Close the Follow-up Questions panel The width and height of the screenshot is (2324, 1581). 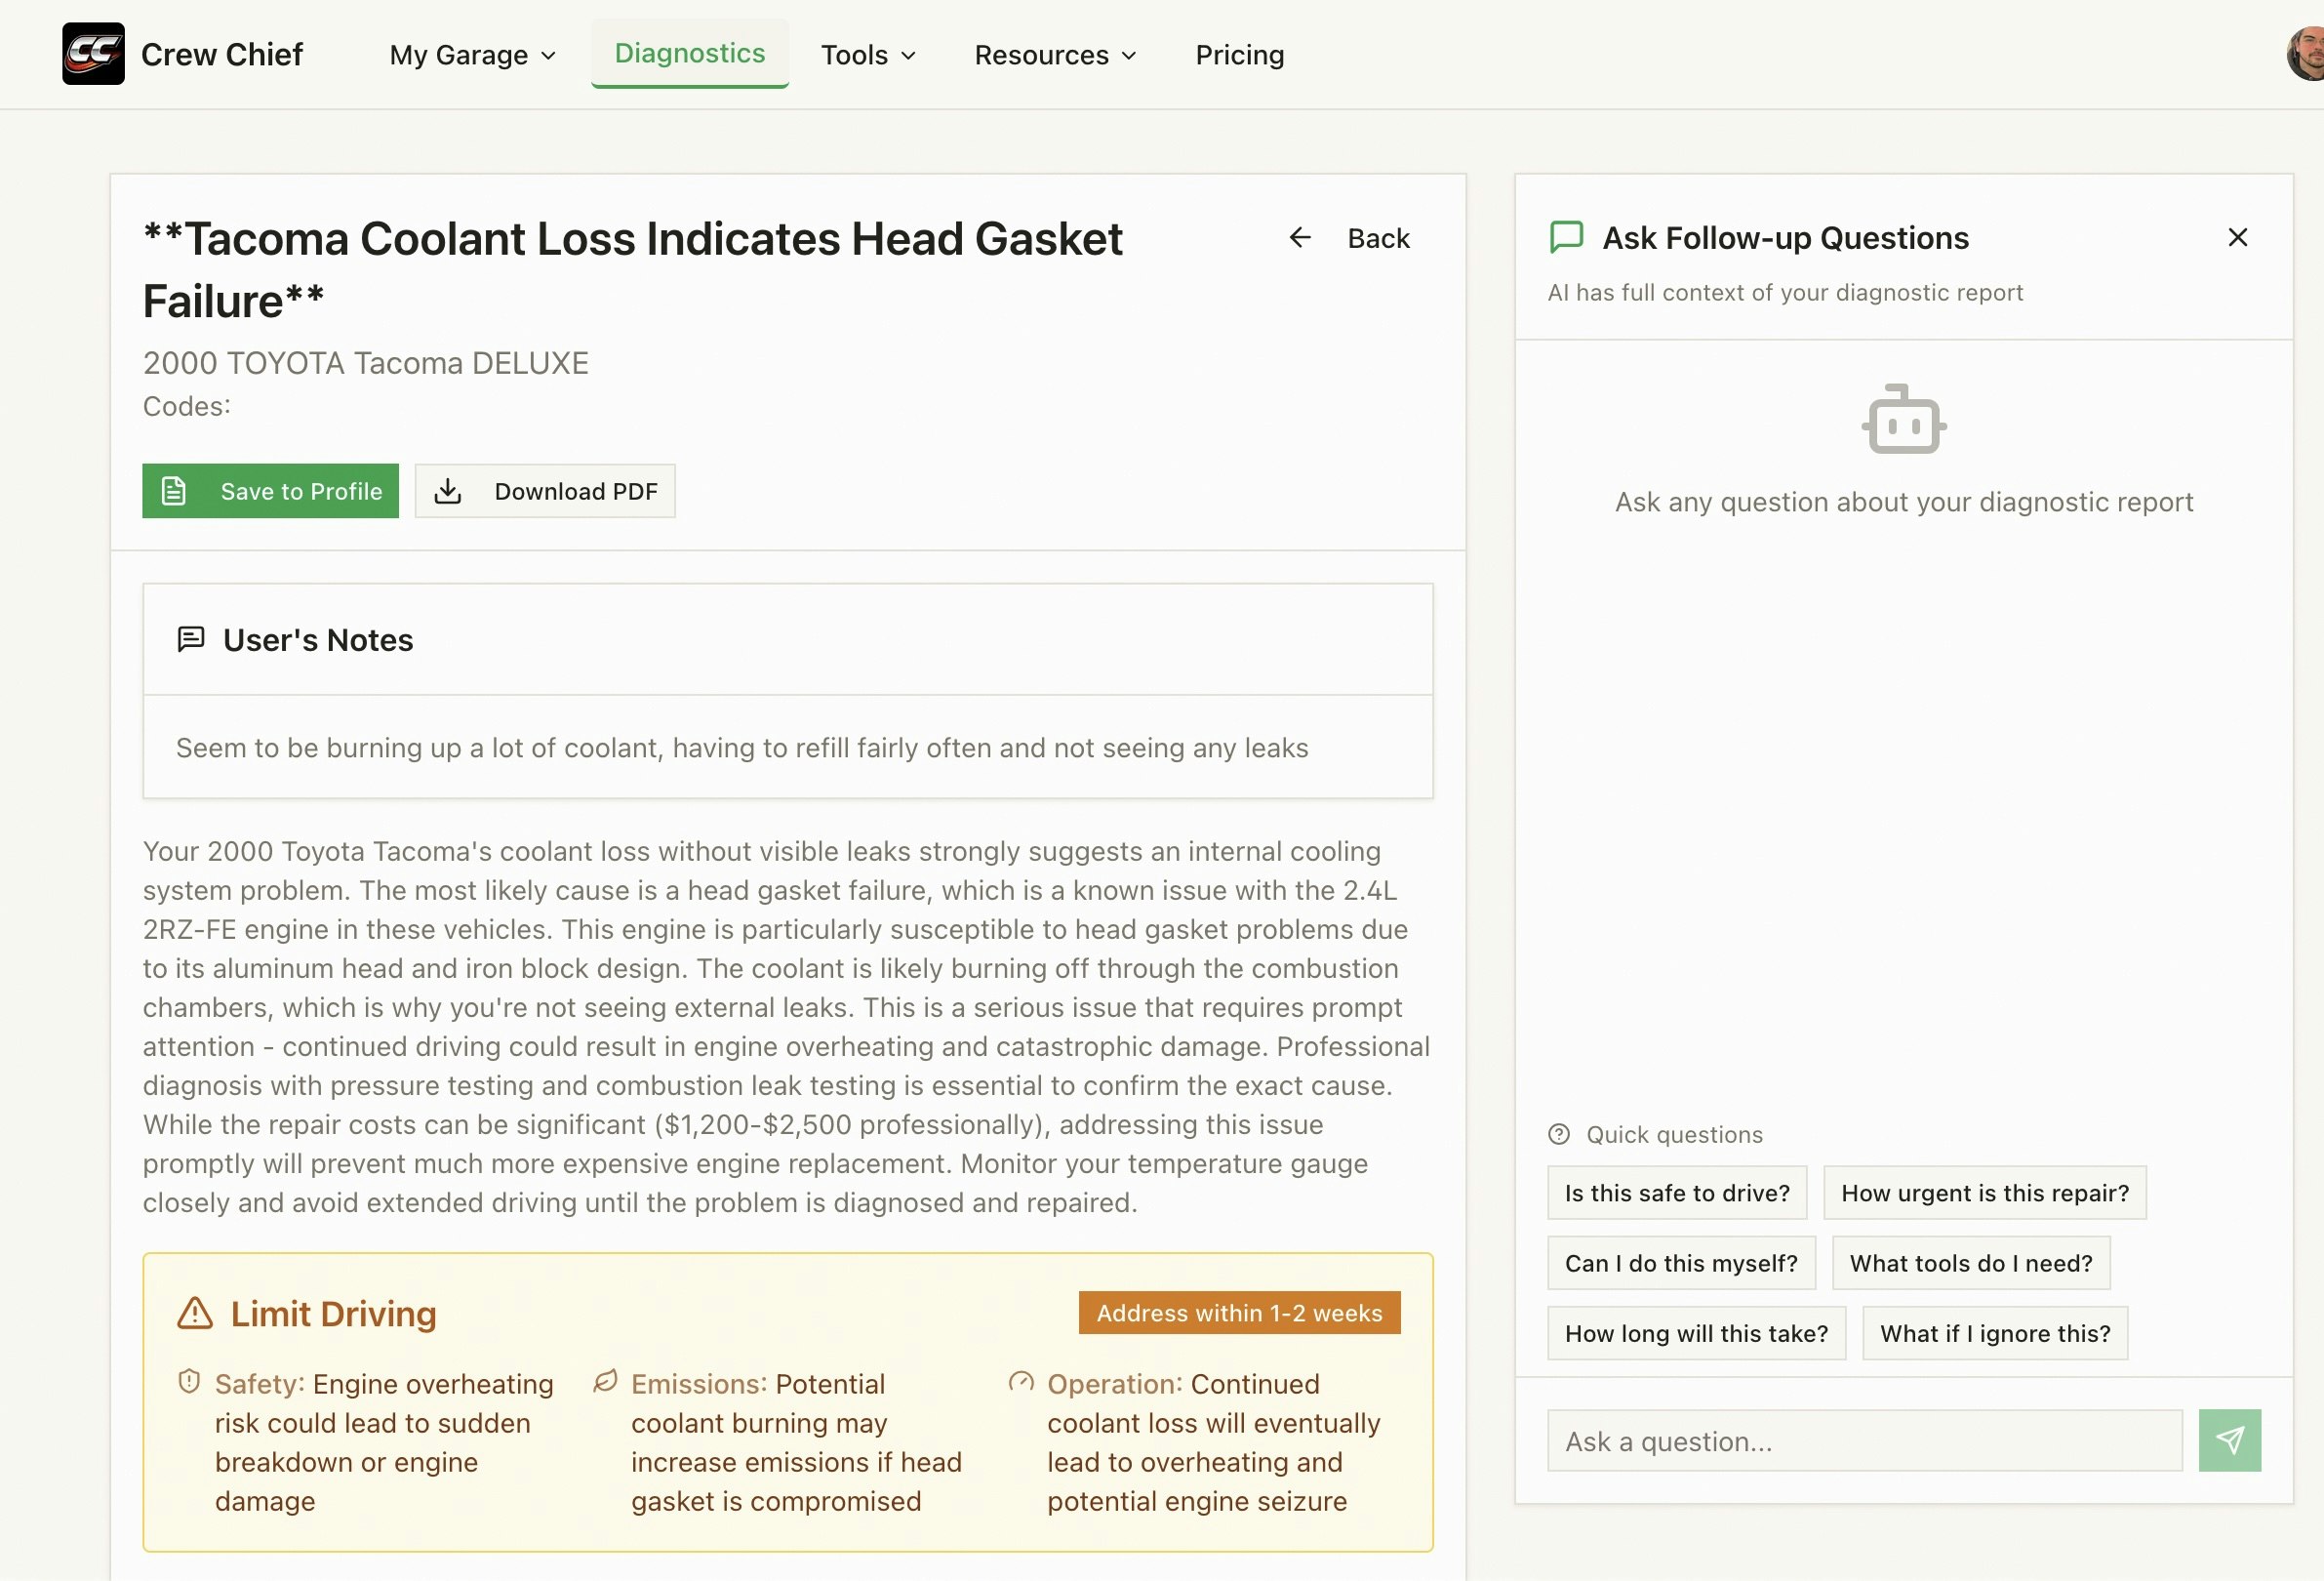pyautogui.click(x=2237, y=237)
